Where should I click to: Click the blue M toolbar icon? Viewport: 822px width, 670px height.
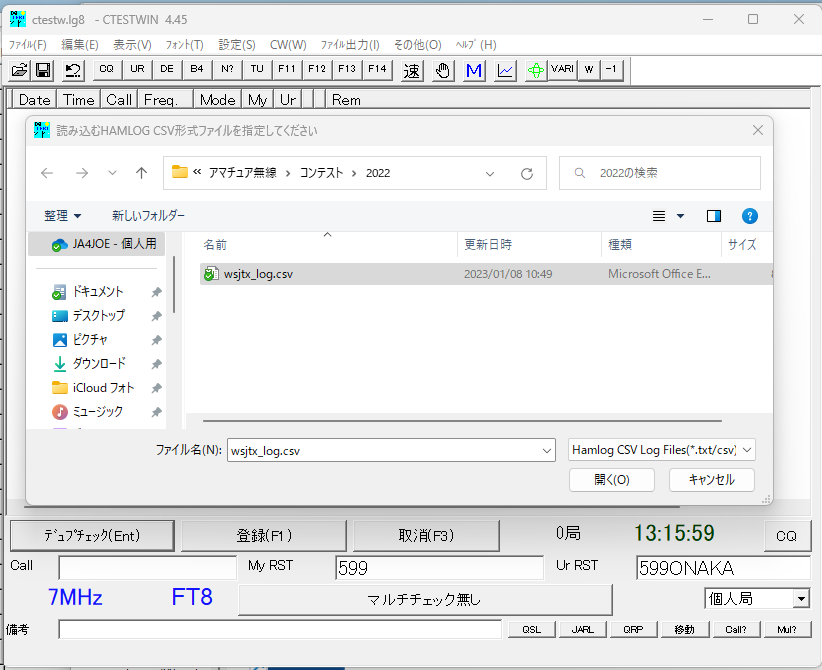[474, 70]
